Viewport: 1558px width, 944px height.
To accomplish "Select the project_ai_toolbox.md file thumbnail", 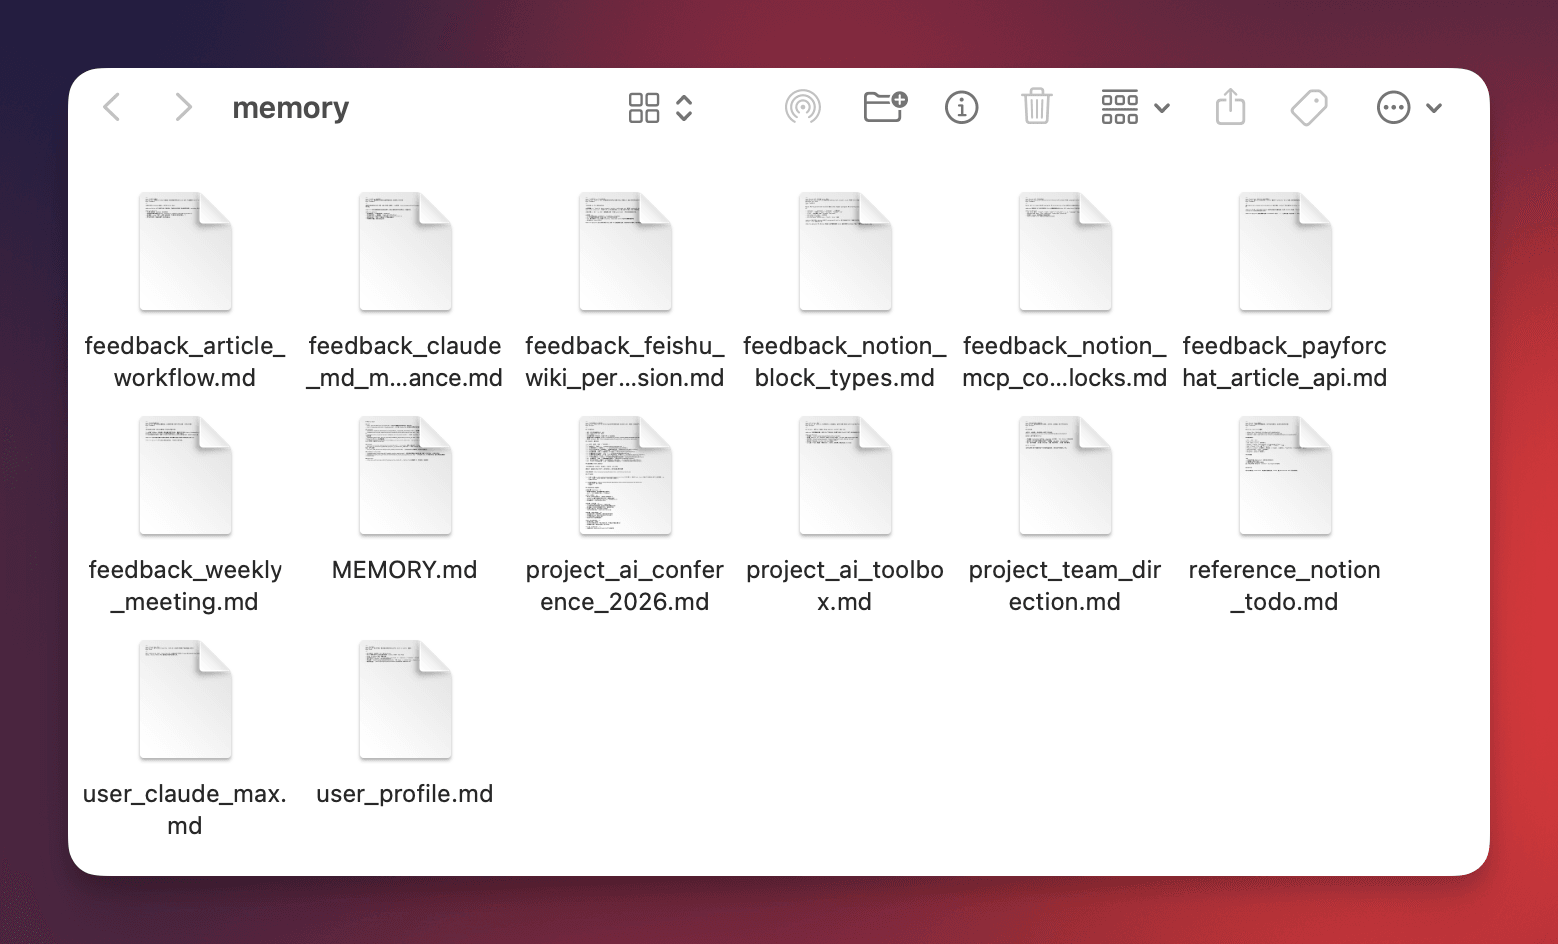I will (x=845, y=475).
